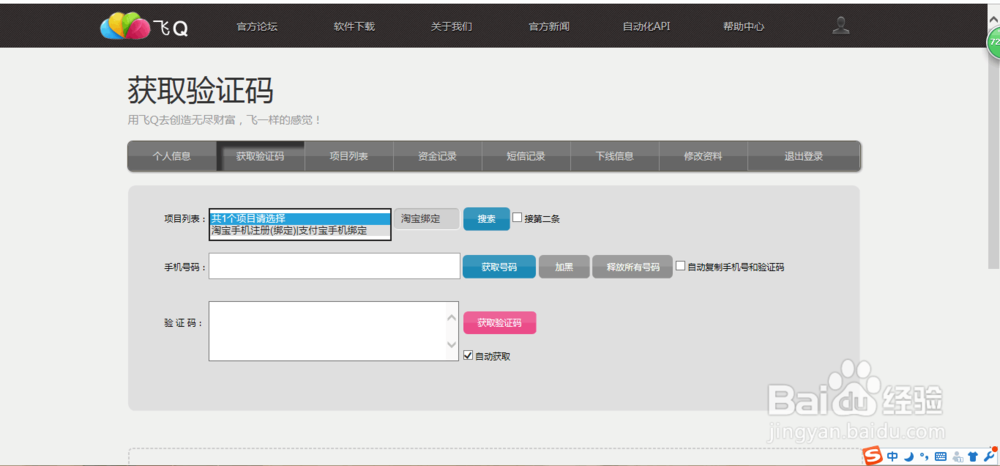Open 帮助中心 in top navigation

coord(744,27)
